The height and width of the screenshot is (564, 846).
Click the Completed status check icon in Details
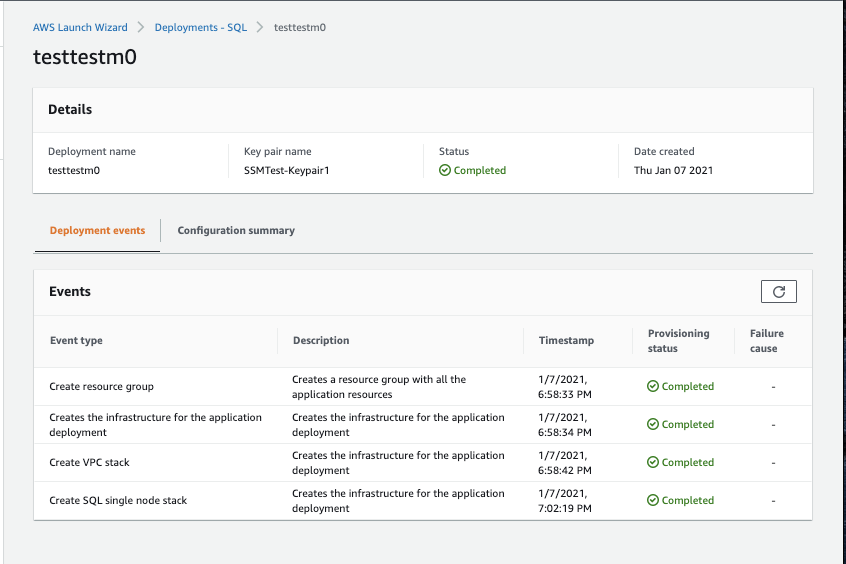pyautogui.click(x=445, y=171)
